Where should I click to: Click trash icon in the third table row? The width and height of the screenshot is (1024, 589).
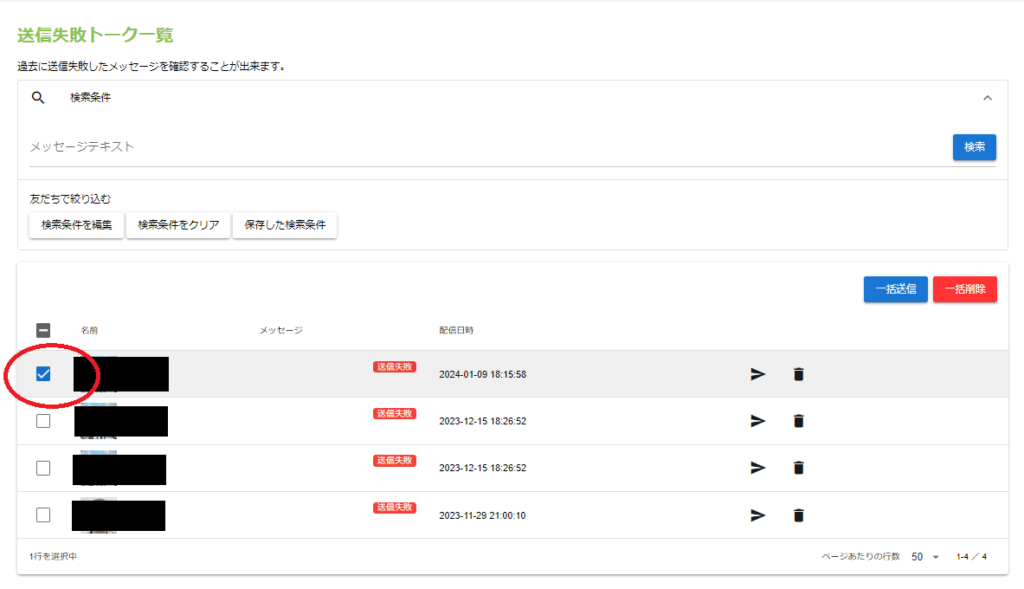[798, 468]
